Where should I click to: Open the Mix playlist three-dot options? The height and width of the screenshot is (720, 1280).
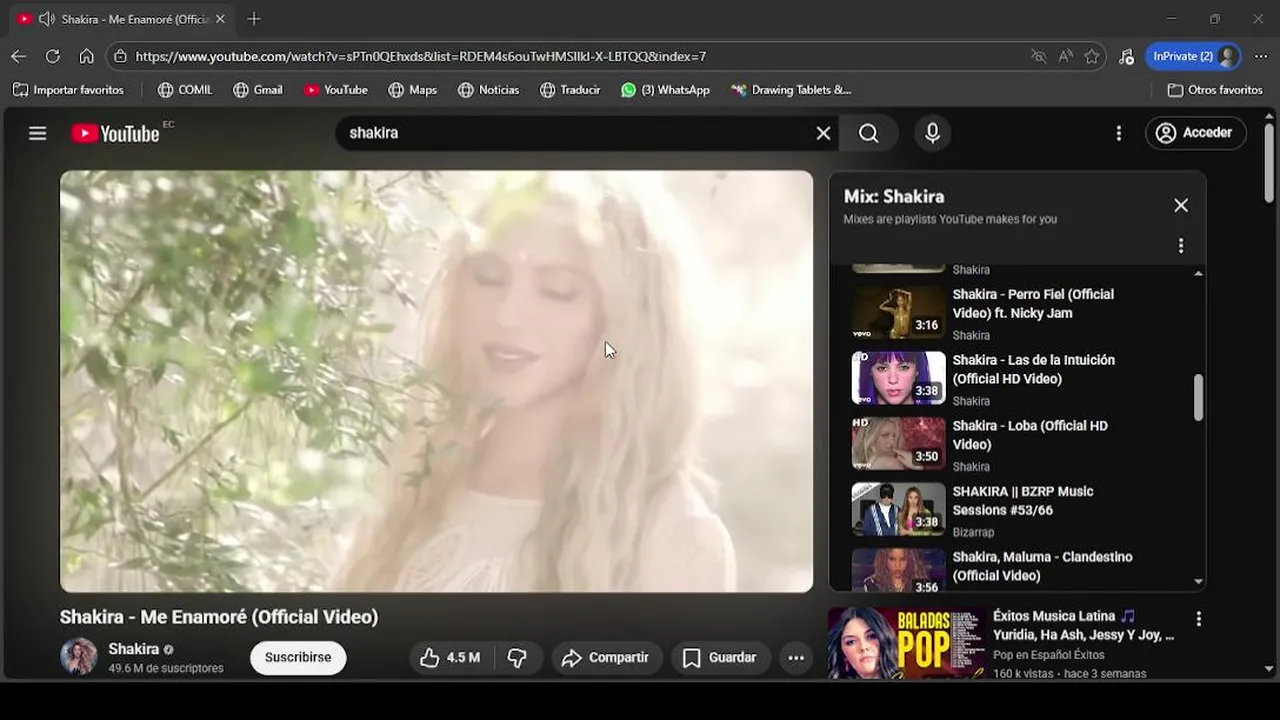[x=1181, y=245]
